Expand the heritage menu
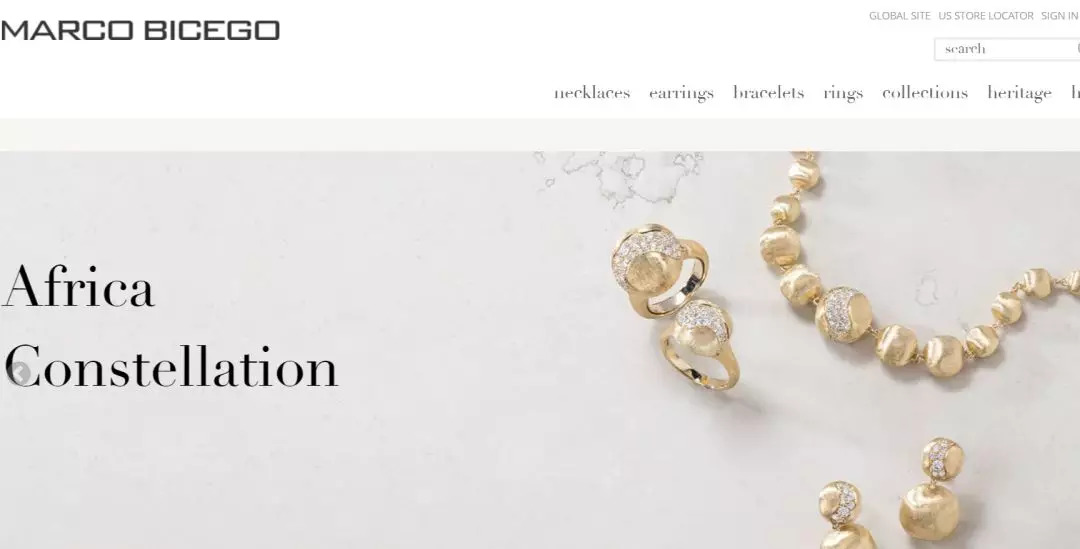This screenshot has width=1080, height=549. pos(1019,93)
